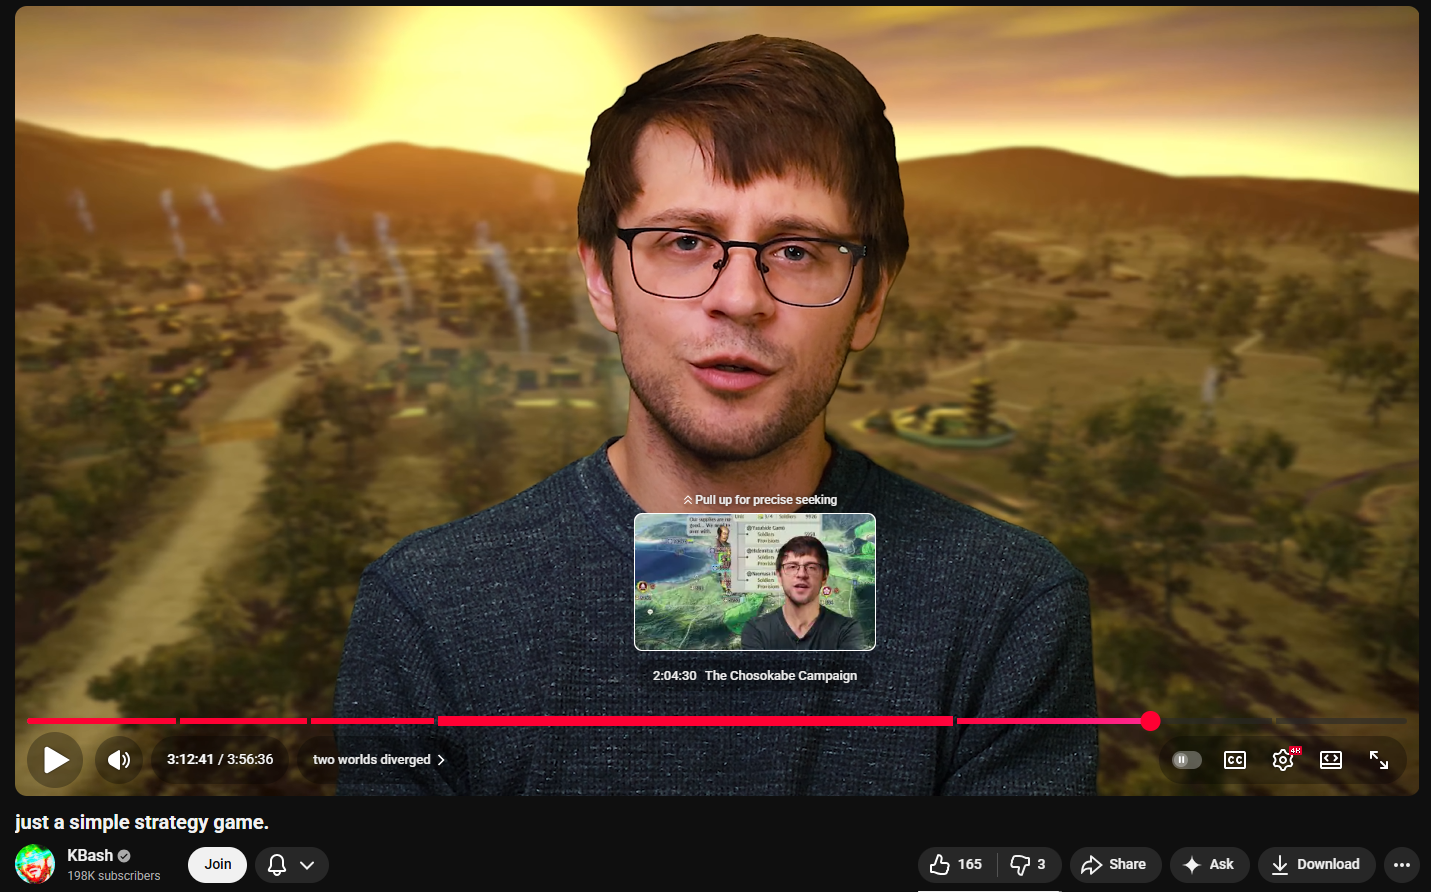Switch to theater mode
The image size is (1431, 892).
pos(1331,760)
